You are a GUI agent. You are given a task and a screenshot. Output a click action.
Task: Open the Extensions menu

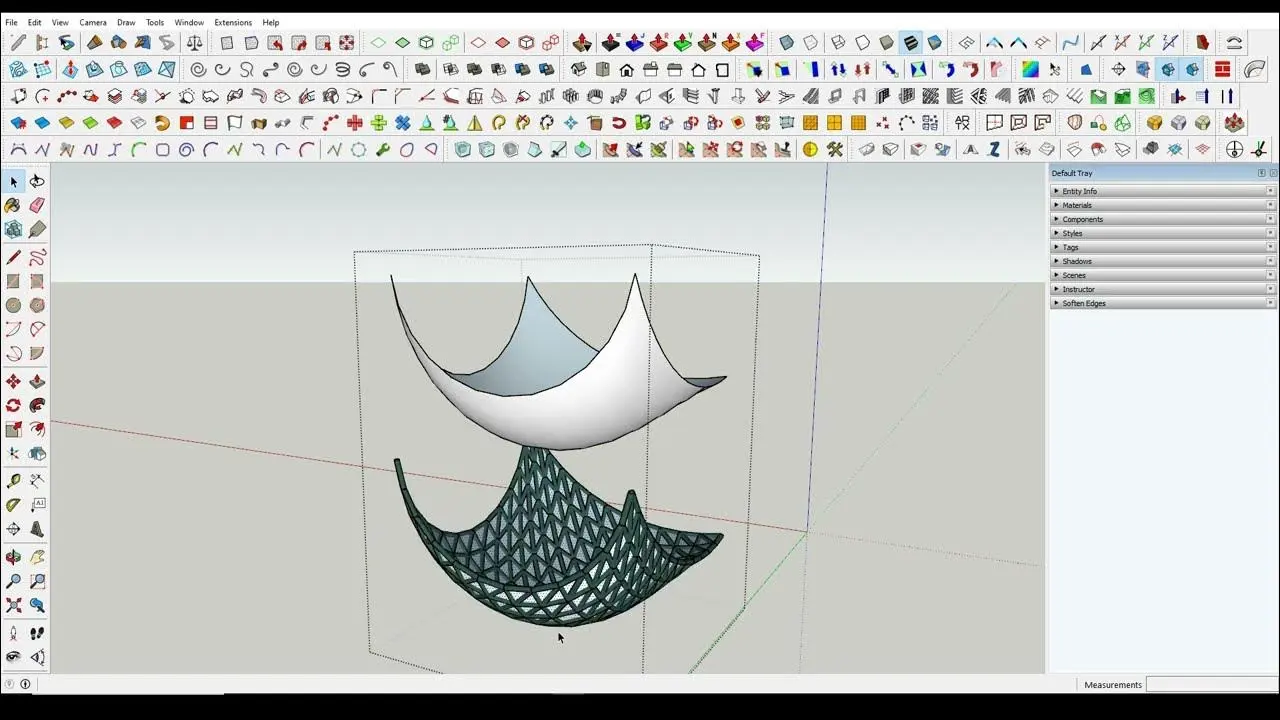pos(233,22)
